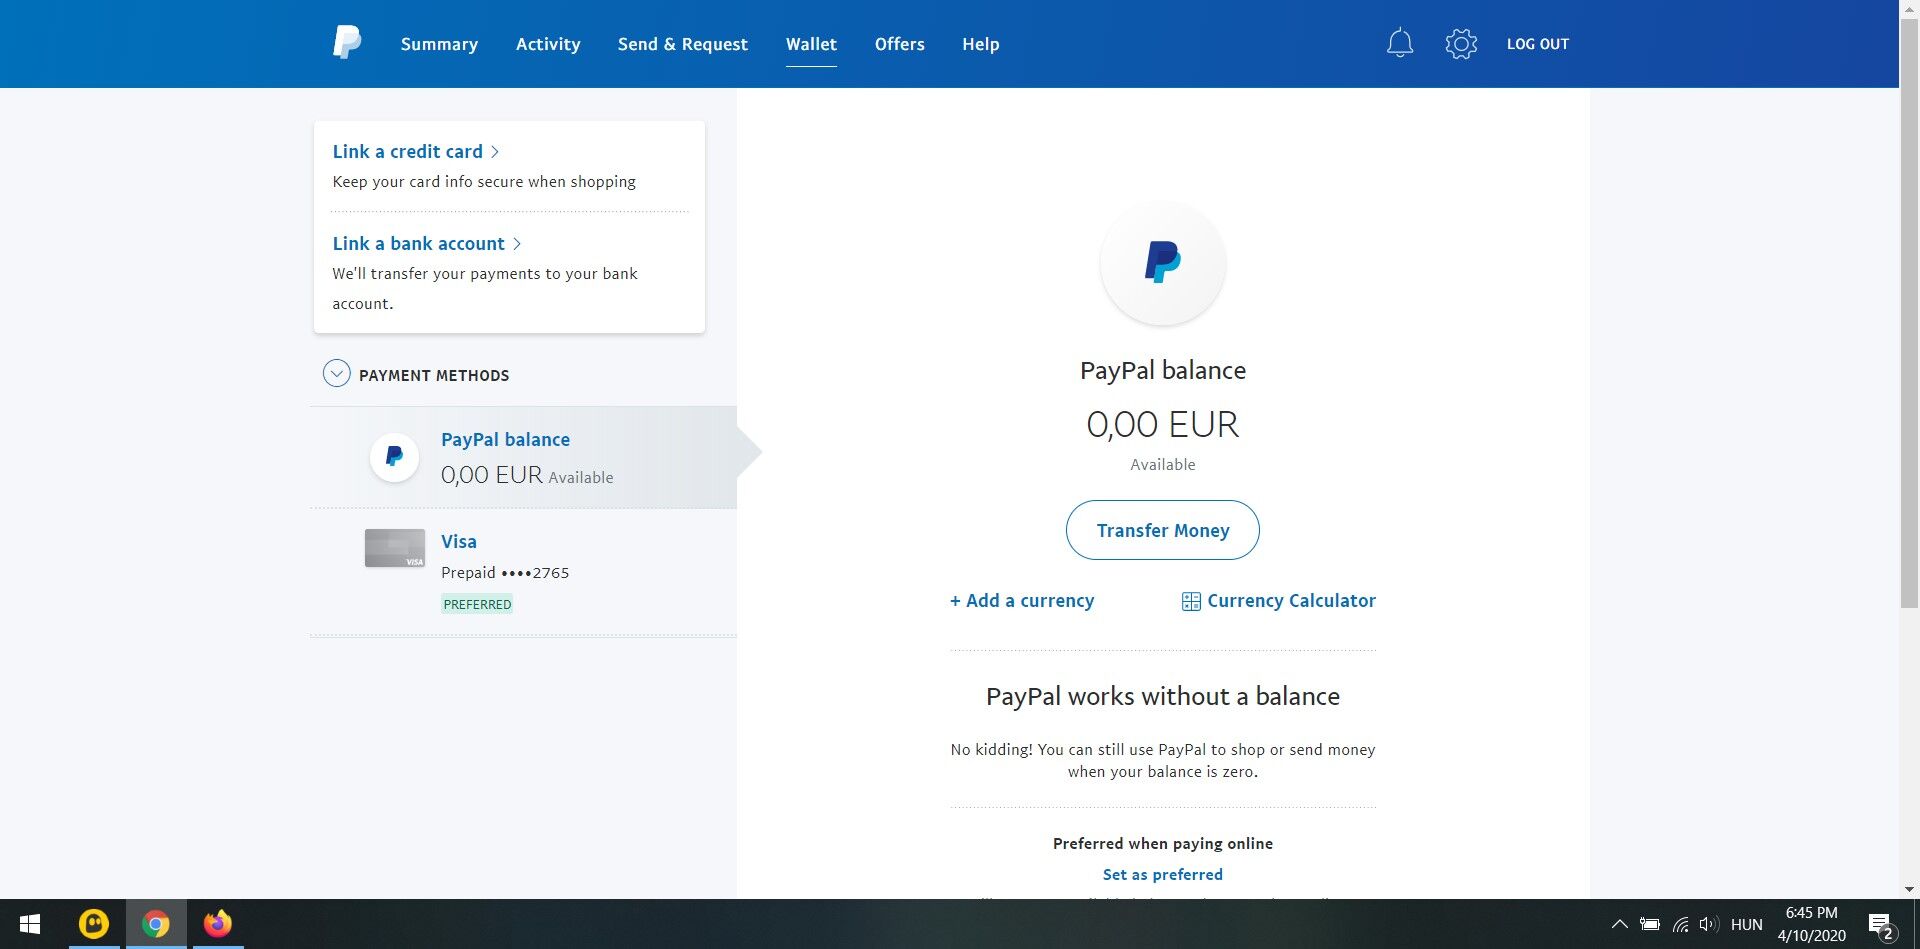Click the Log Out button

coord(1538,44)
